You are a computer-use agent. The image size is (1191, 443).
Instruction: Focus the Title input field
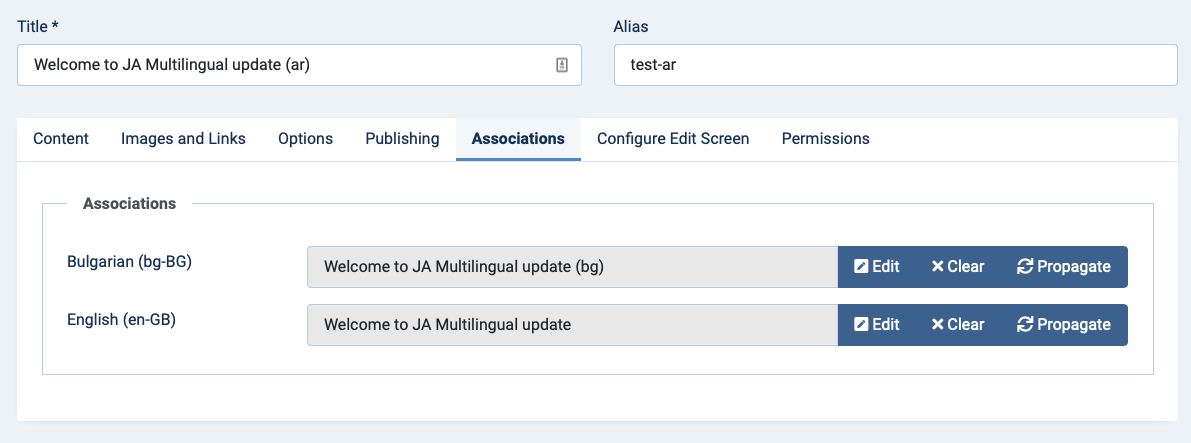299,65
